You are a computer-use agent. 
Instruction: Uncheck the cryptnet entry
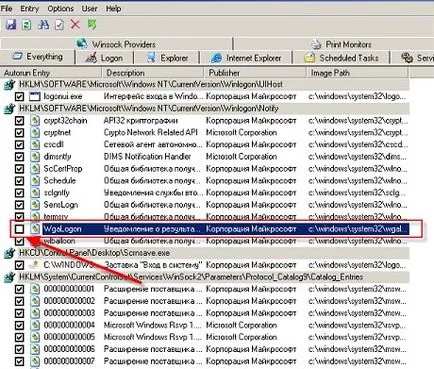[x=20, y=133]
